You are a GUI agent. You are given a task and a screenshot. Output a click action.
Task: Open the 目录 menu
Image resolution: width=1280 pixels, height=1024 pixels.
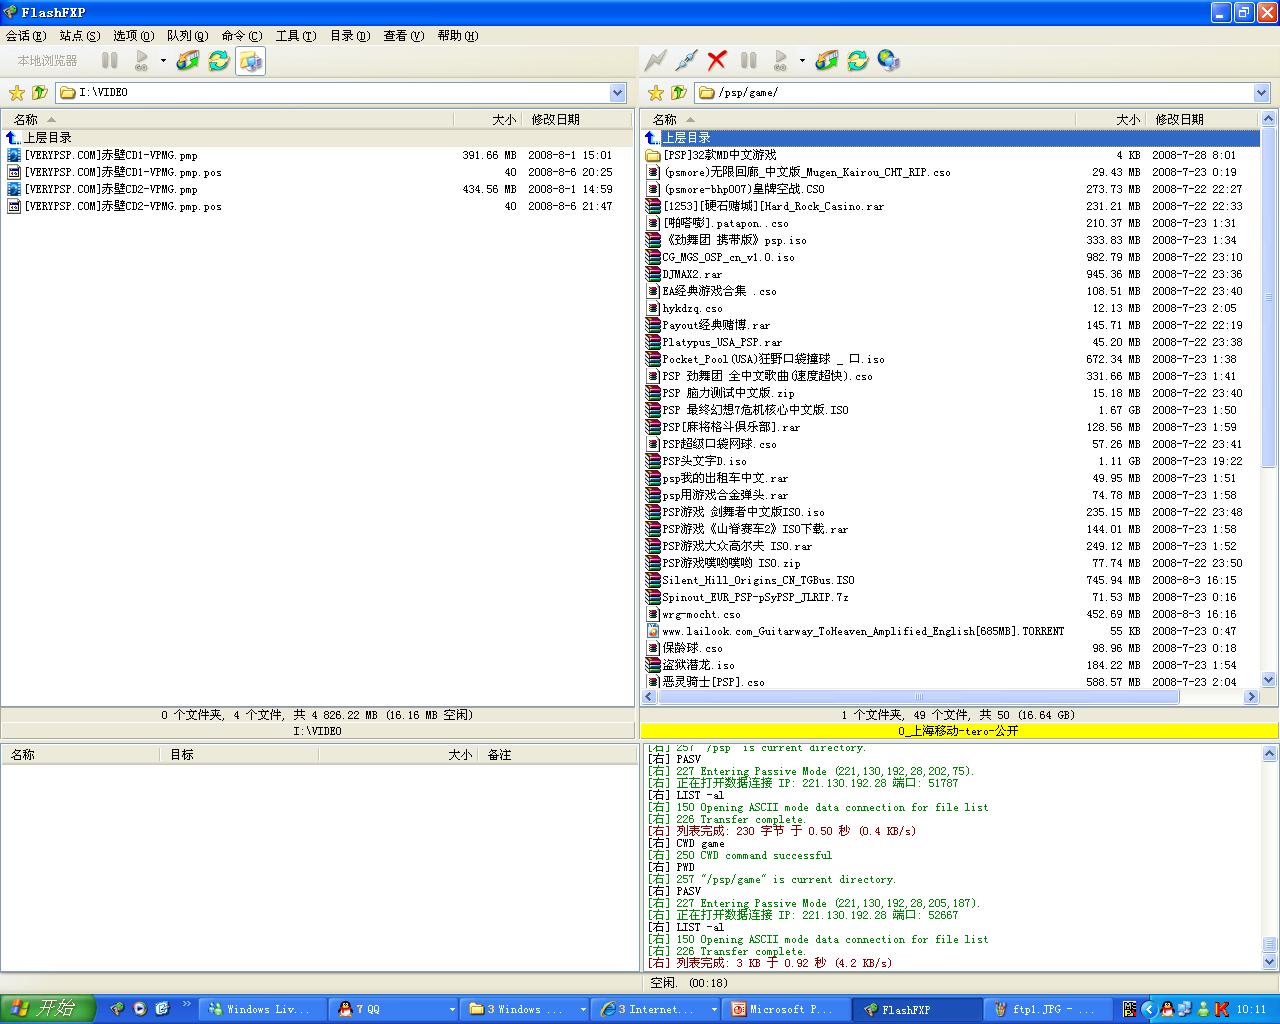pos(350,36)
